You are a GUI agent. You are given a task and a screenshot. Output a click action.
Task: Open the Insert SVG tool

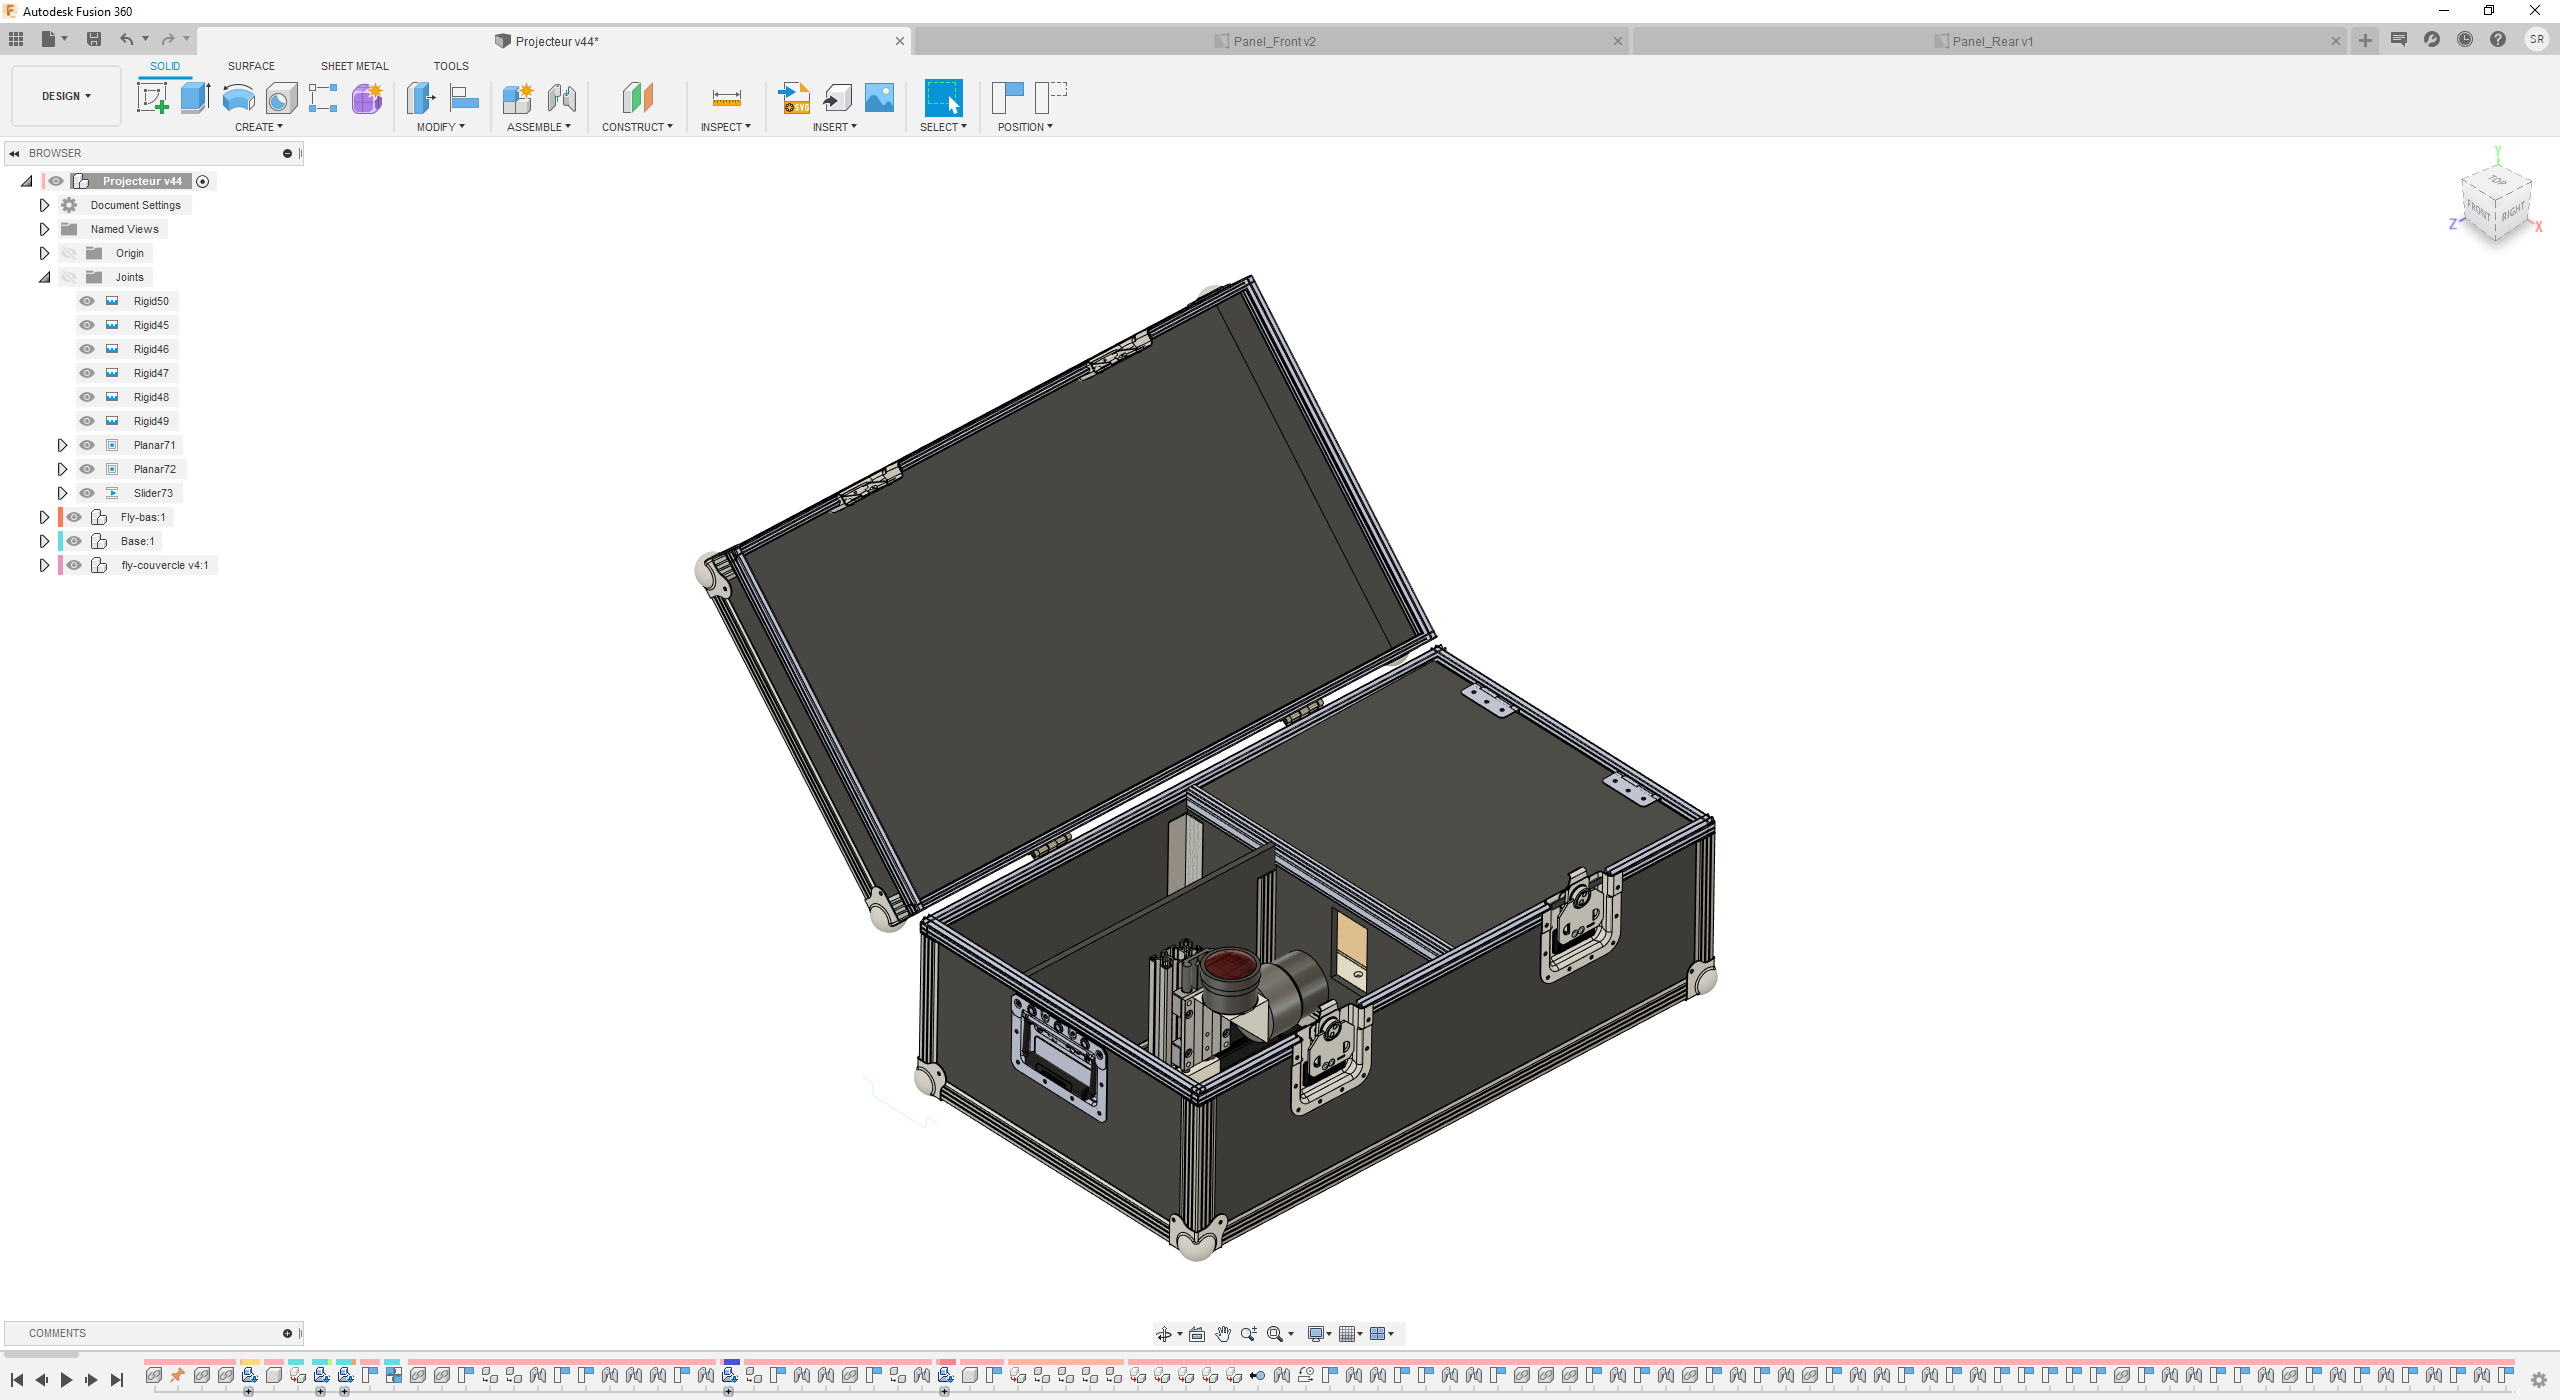(x=794, y=98)
